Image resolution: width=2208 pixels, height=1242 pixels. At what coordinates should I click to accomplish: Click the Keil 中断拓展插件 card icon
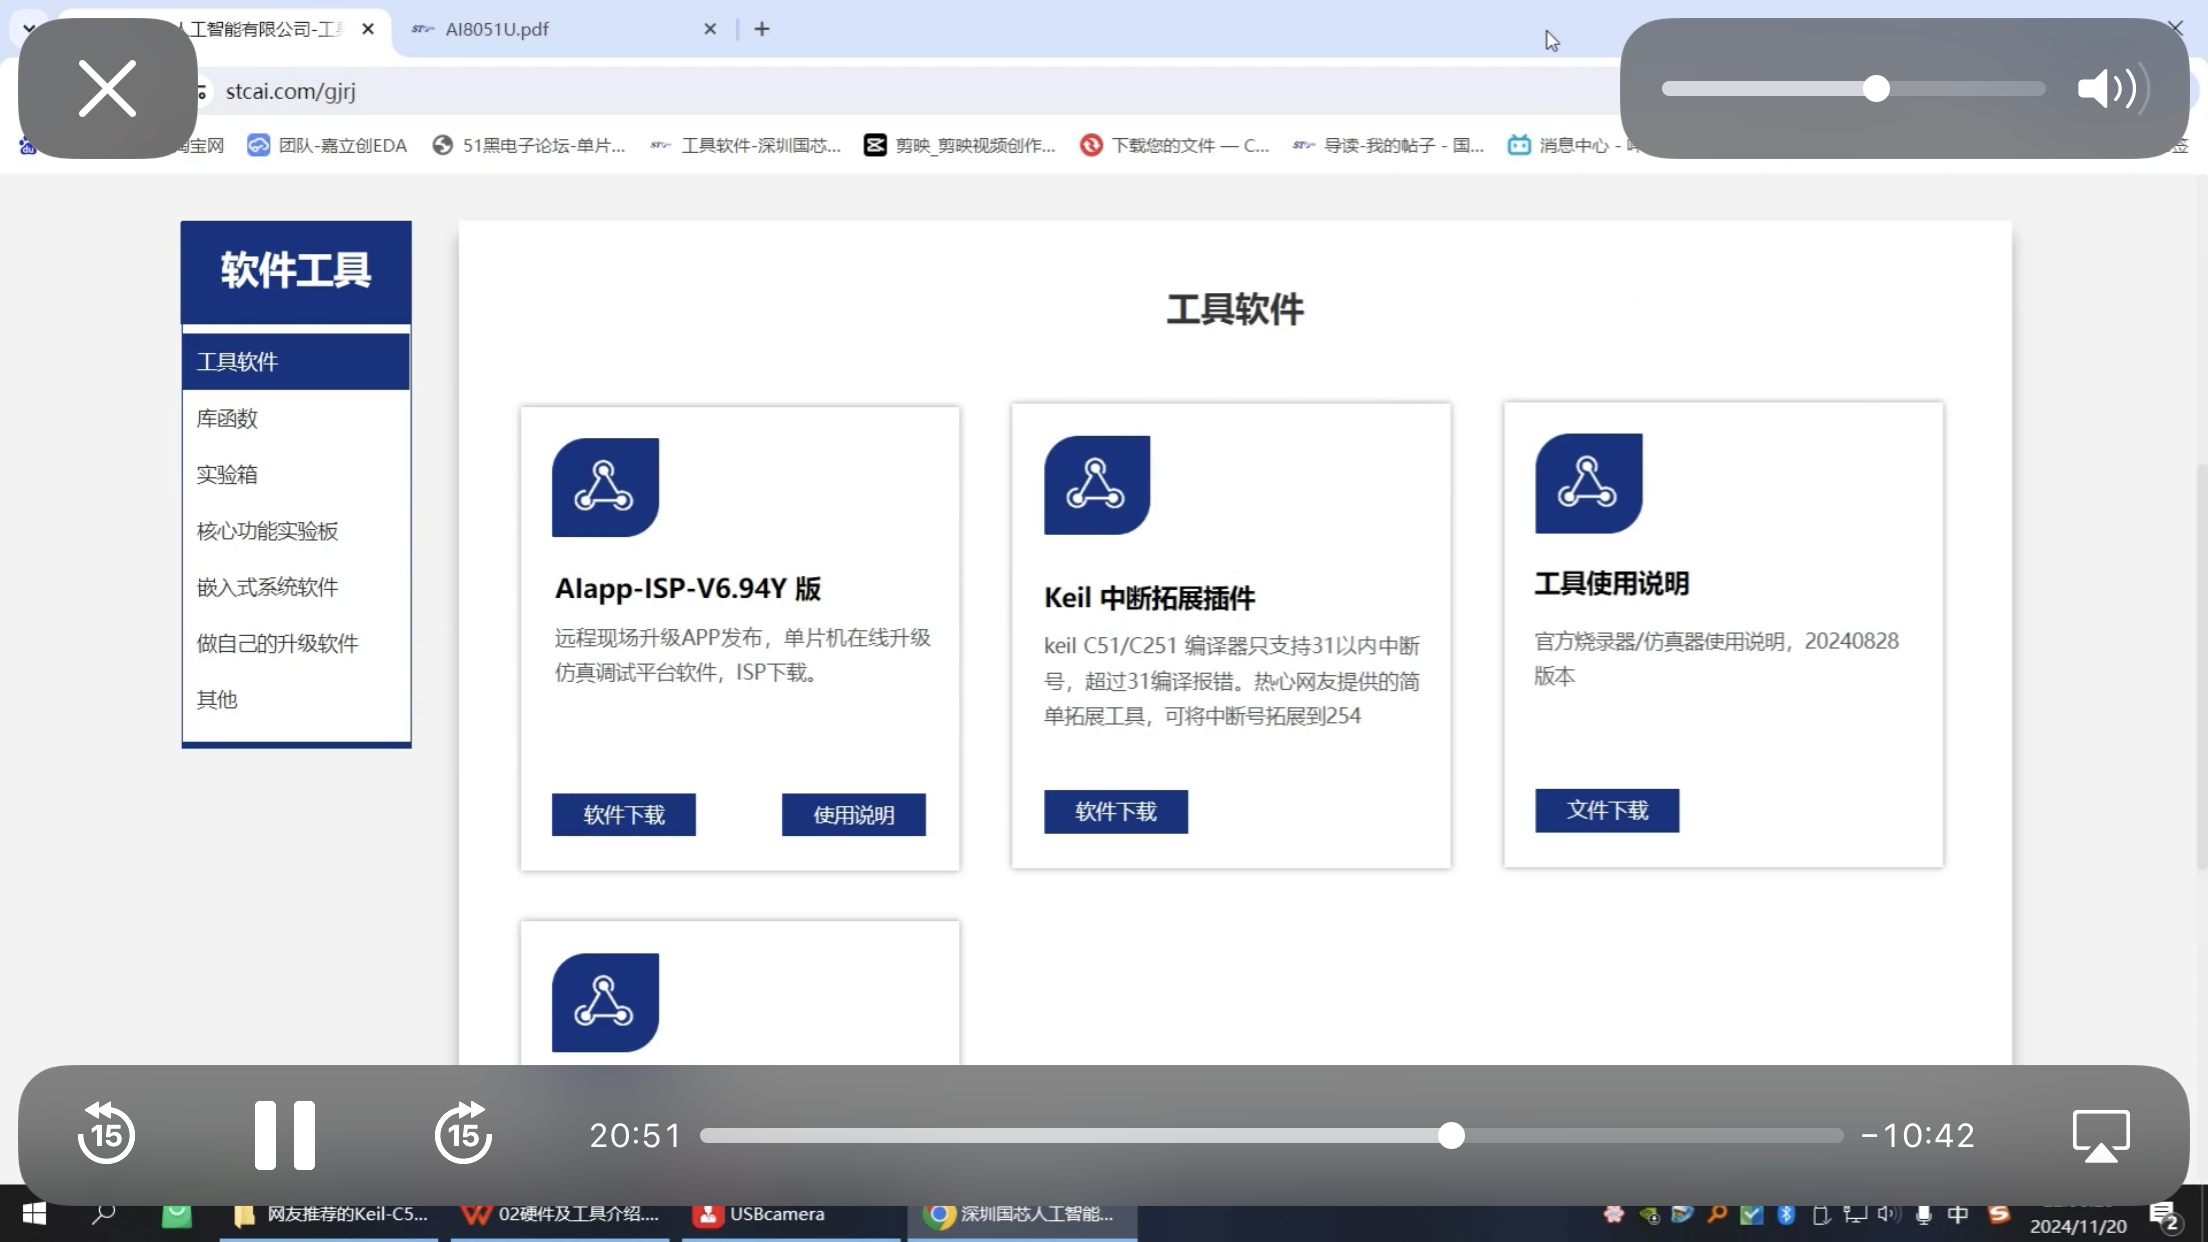tap(1097, 485)
